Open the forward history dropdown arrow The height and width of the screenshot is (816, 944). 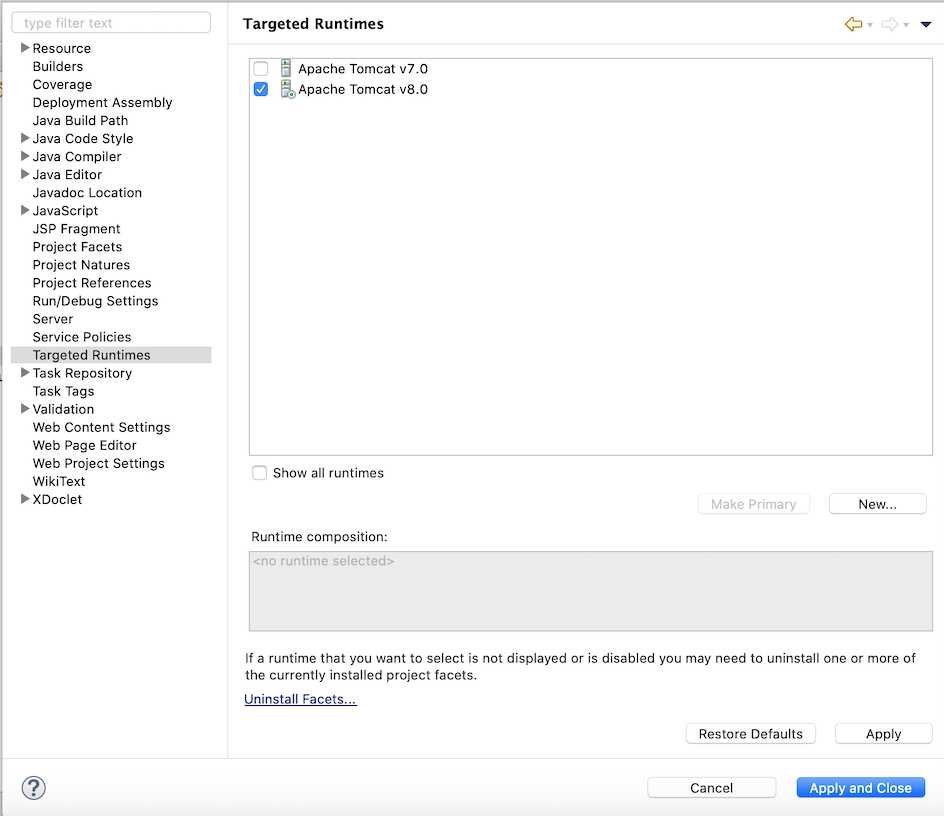click(906, 25)
